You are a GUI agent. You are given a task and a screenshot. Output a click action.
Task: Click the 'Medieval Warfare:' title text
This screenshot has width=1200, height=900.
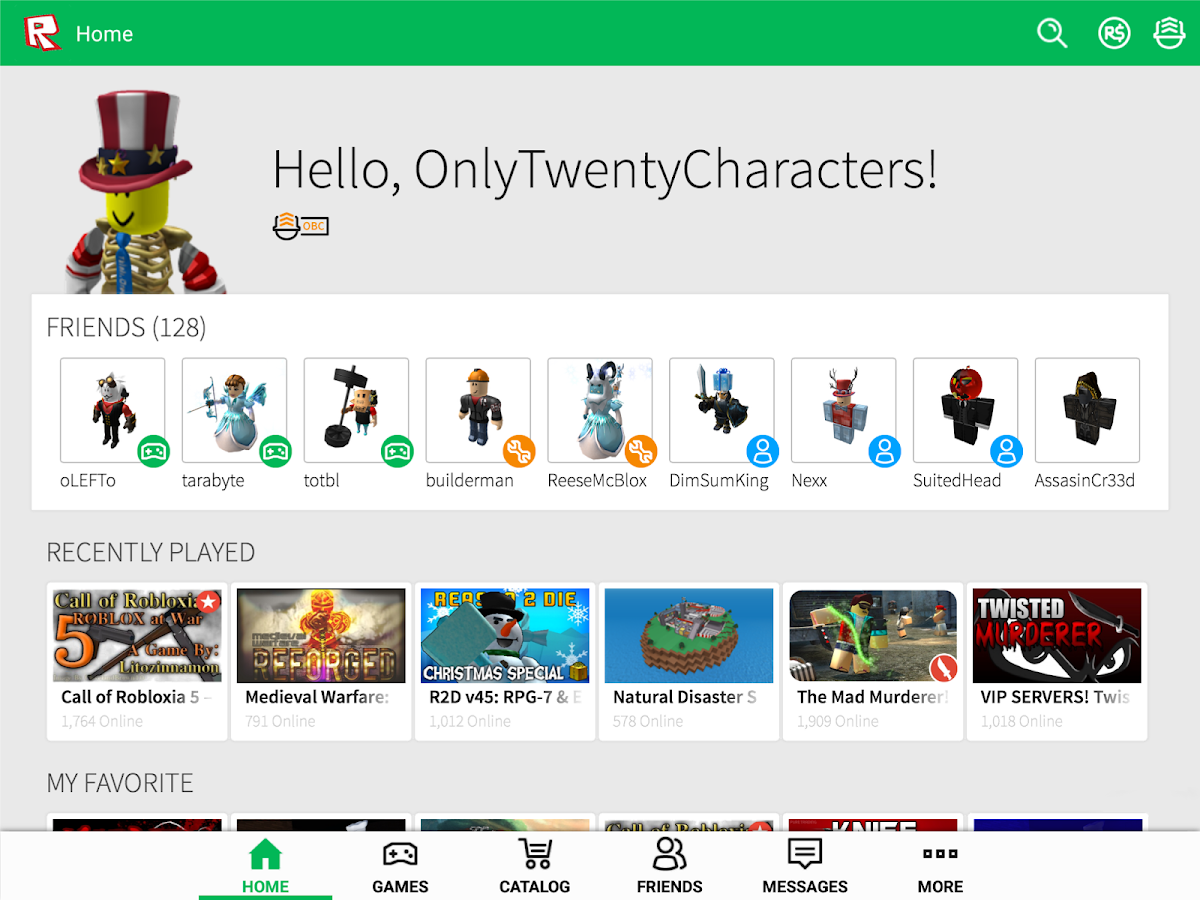click(x=317, y=697)
